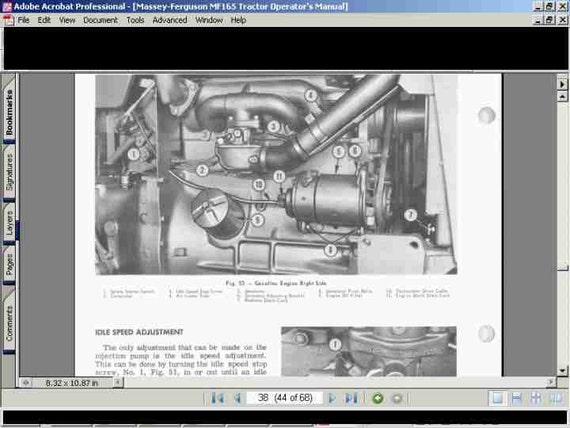570x428 pixels.
Task: Switch to the Layers panel tab
Action: 9,223
